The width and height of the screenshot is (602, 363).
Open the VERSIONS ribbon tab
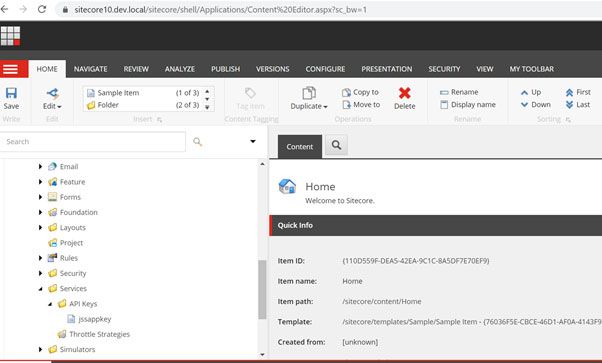273,69
